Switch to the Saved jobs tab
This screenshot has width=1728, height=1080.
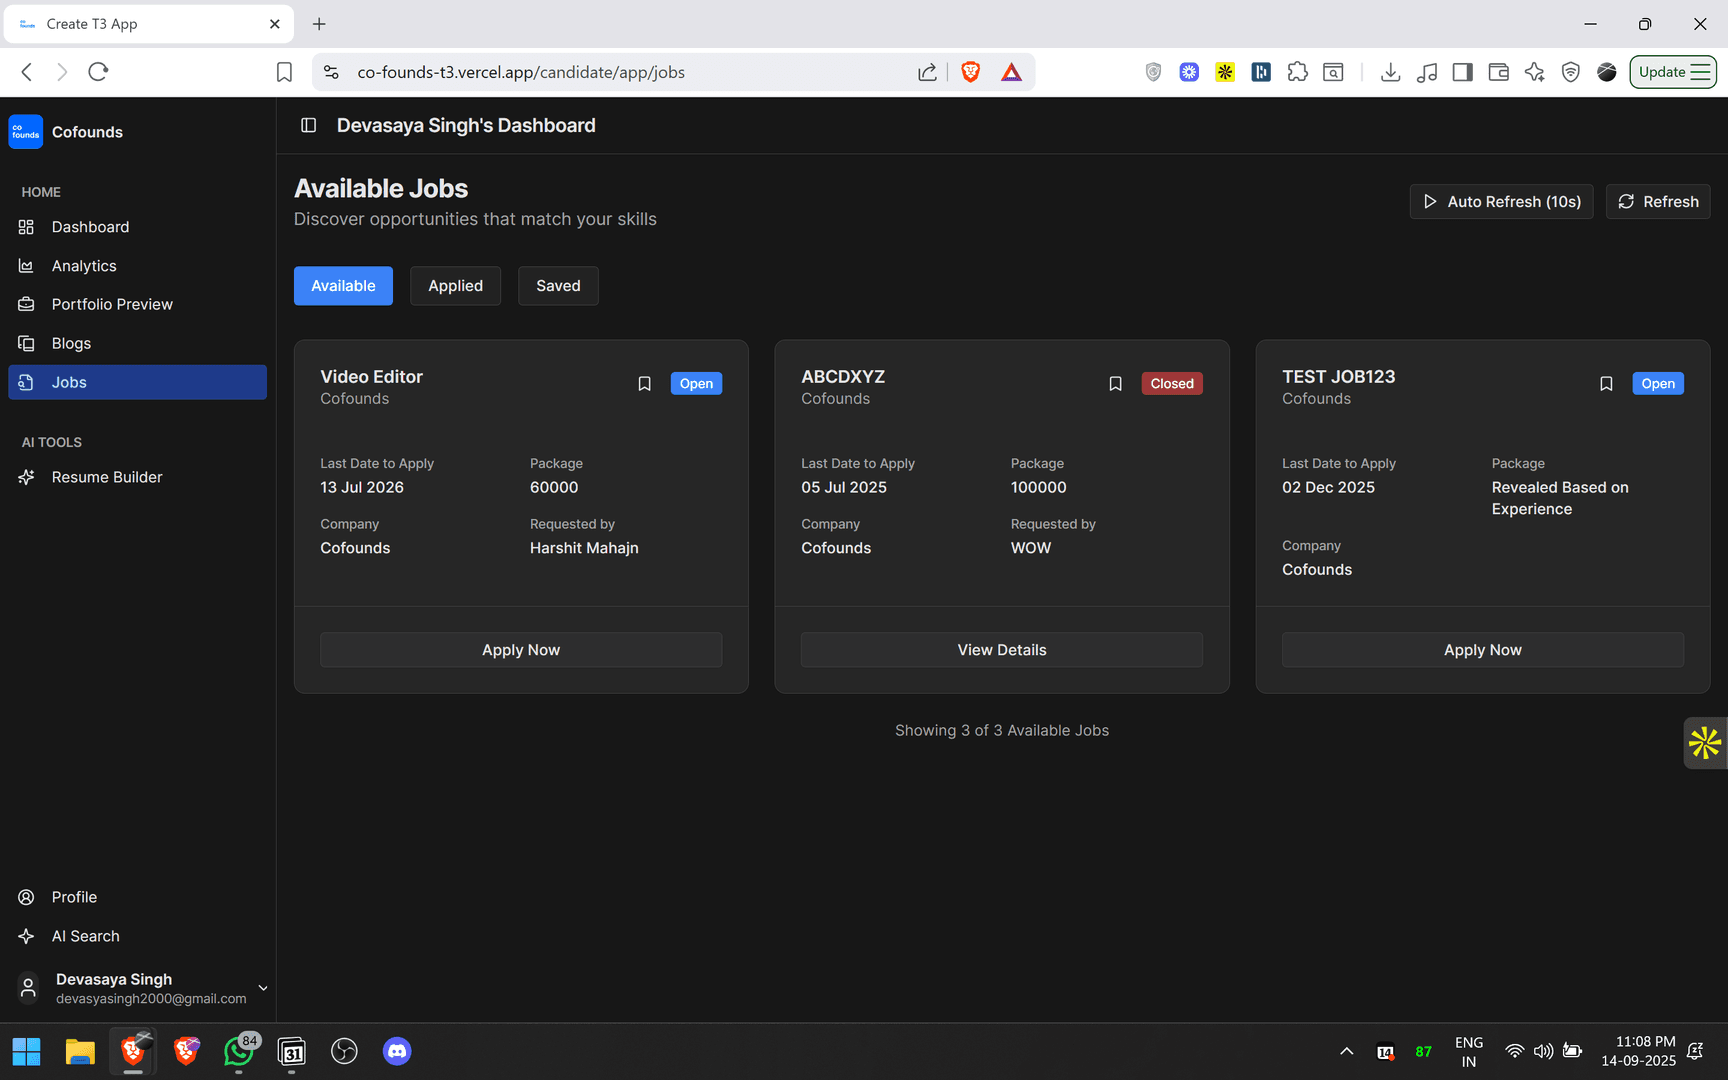558,286
